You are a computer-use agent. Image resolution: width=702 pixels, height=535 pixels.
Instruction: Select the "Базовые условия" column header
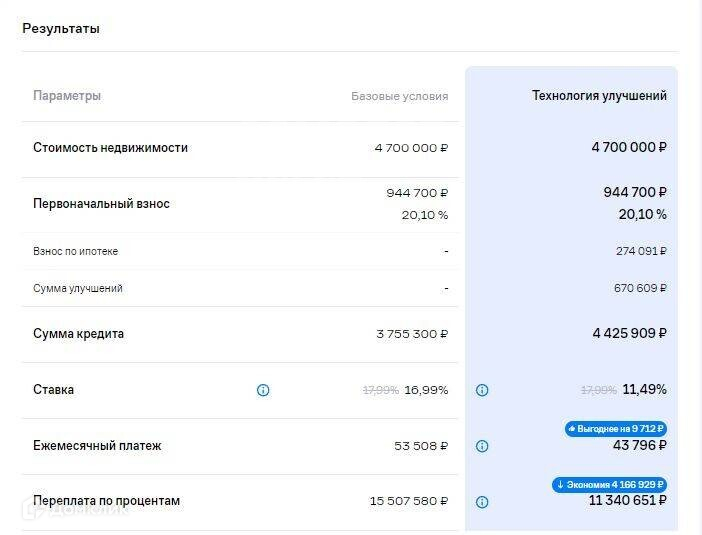click(x=399, y=97)
